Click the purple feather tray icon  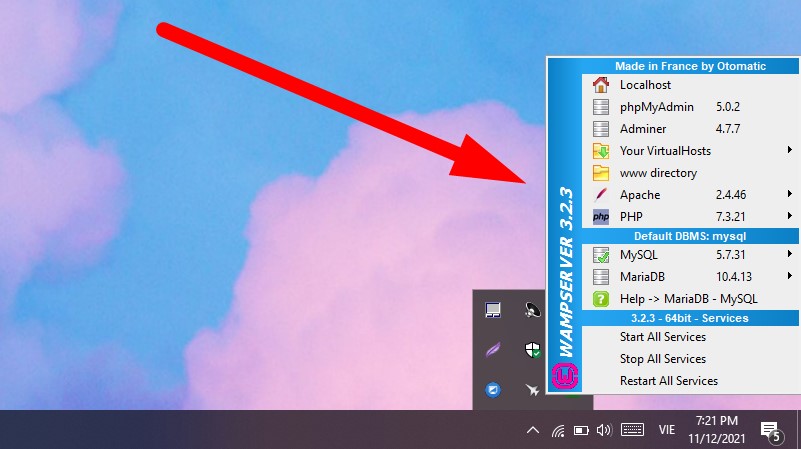tap(493, 350)
